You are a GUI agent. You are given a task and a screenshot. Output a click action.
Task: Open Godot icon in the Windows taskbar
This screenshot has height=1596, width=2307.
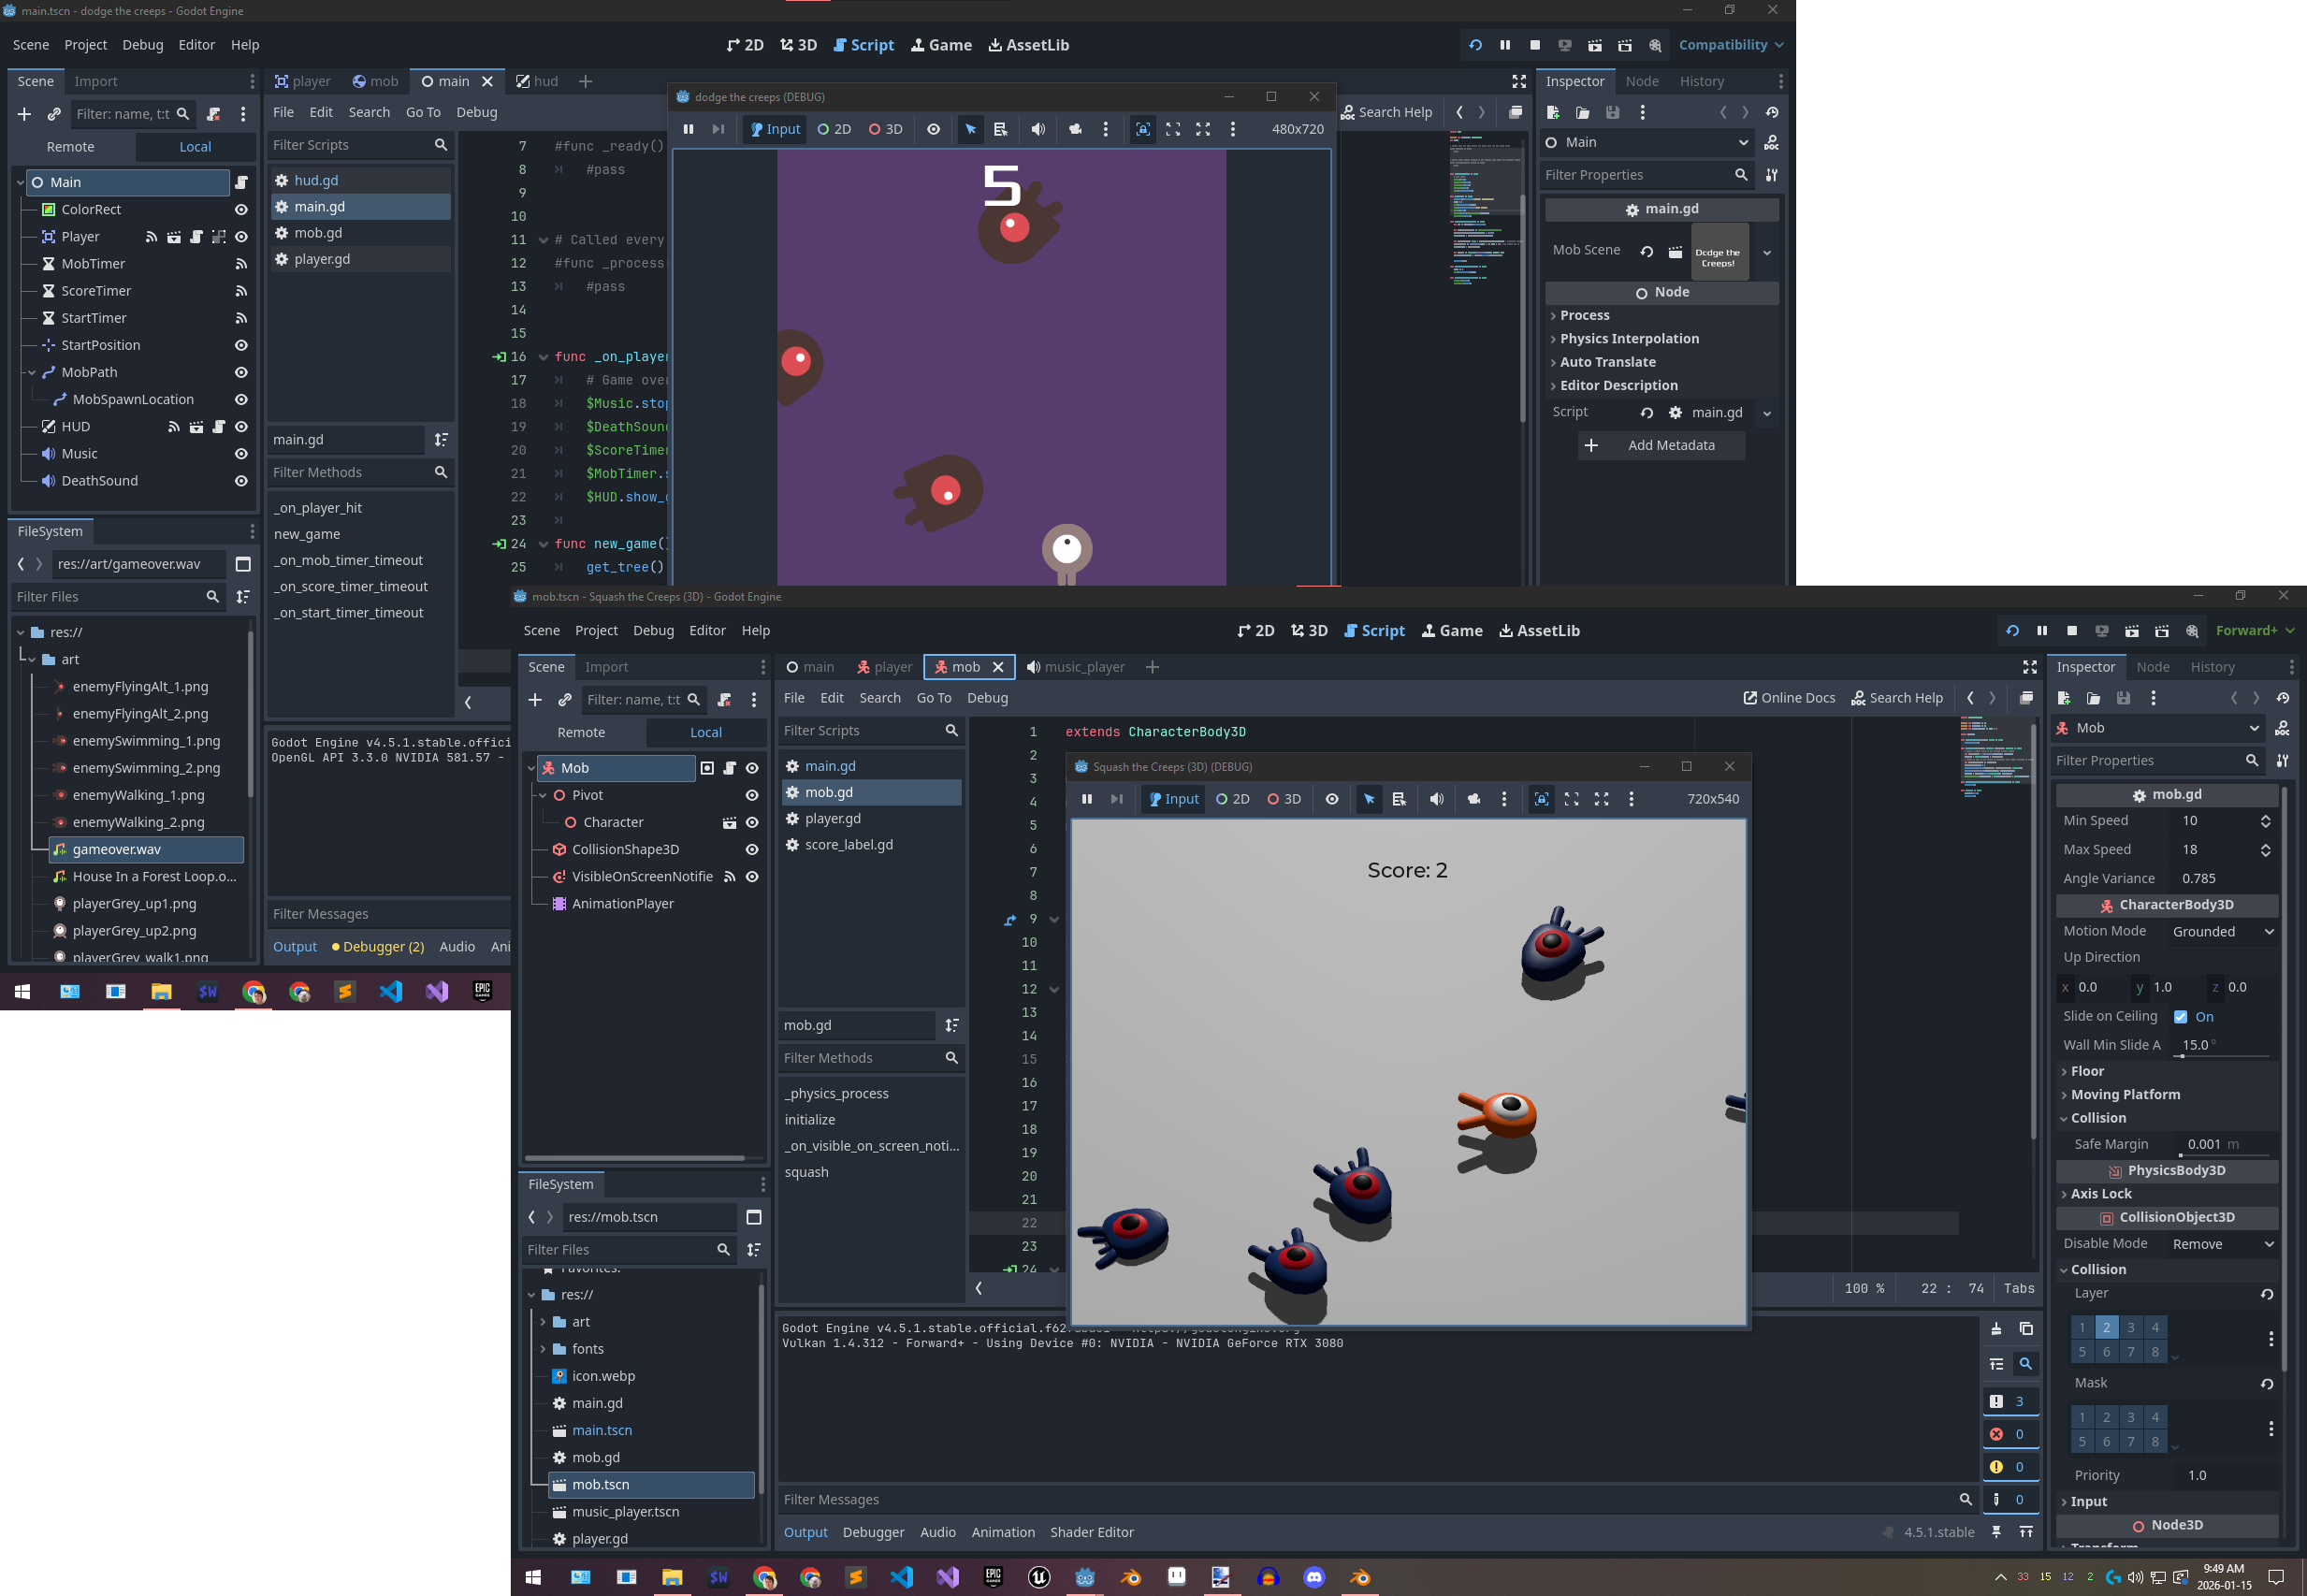pos(1085,1577)
